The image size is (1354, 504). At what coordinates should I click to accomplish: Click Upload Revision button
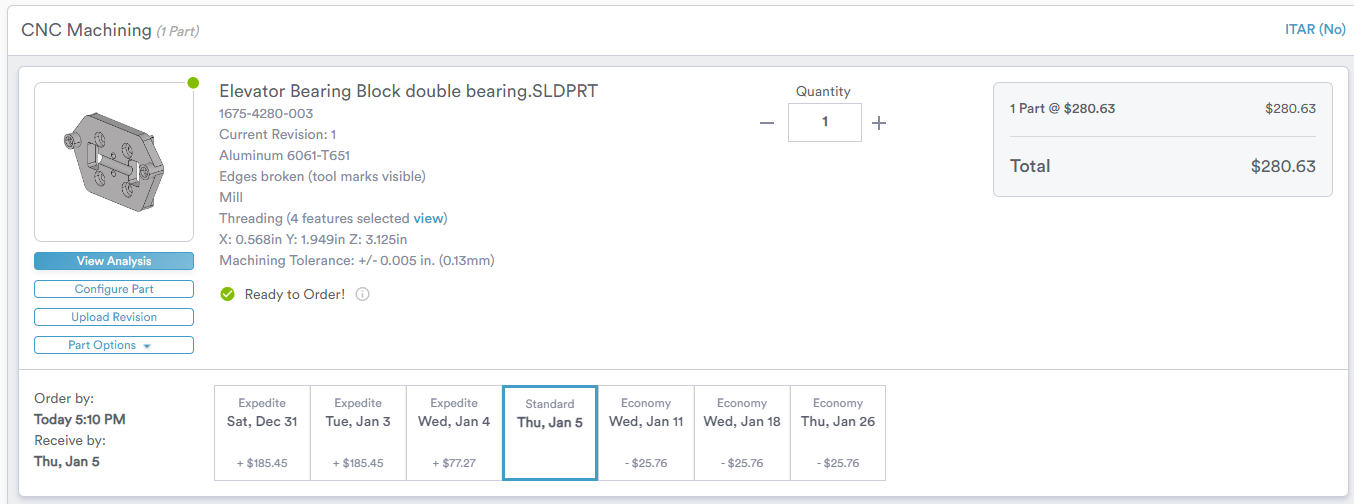[114, 317]
